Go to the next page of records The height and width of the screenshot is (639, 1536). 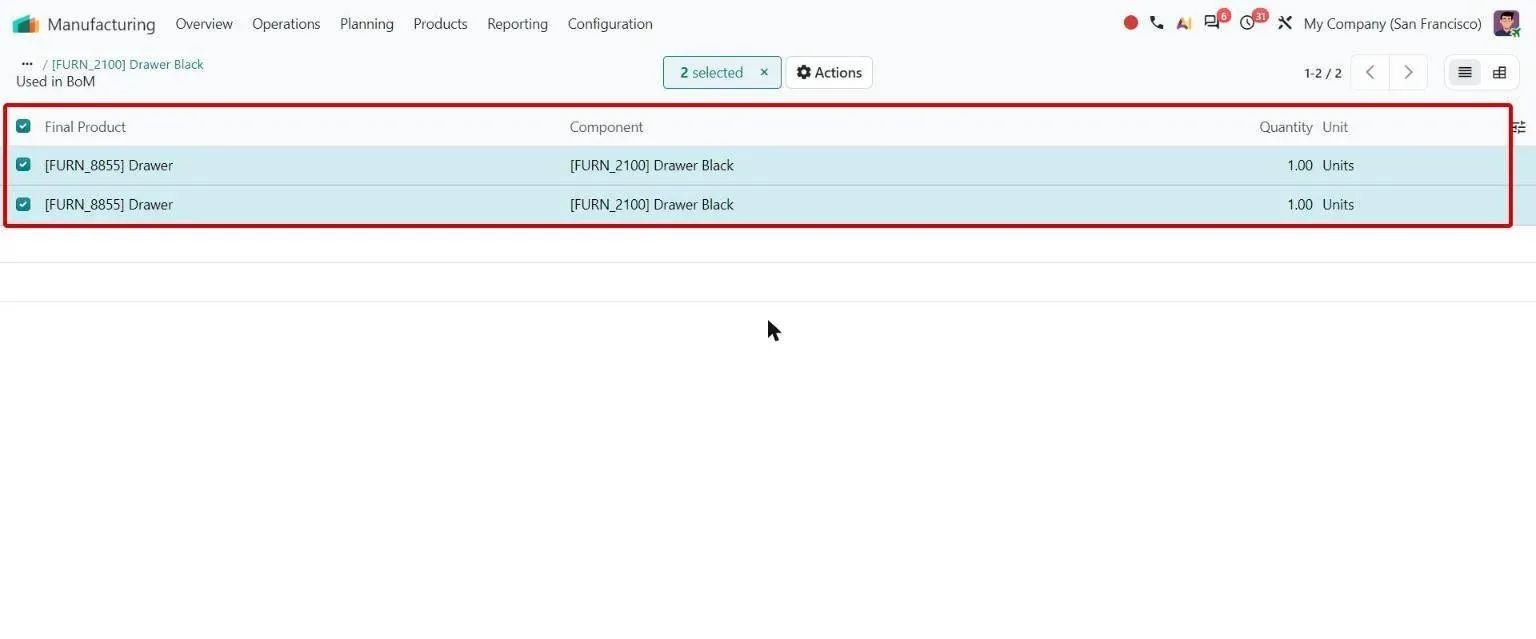point(1408,72)
